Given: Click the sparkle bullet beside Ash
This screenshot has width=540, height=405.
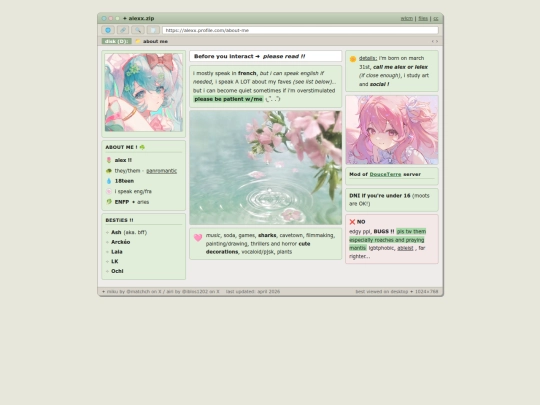Looking at the screenshot, I should tap(107, 232).
